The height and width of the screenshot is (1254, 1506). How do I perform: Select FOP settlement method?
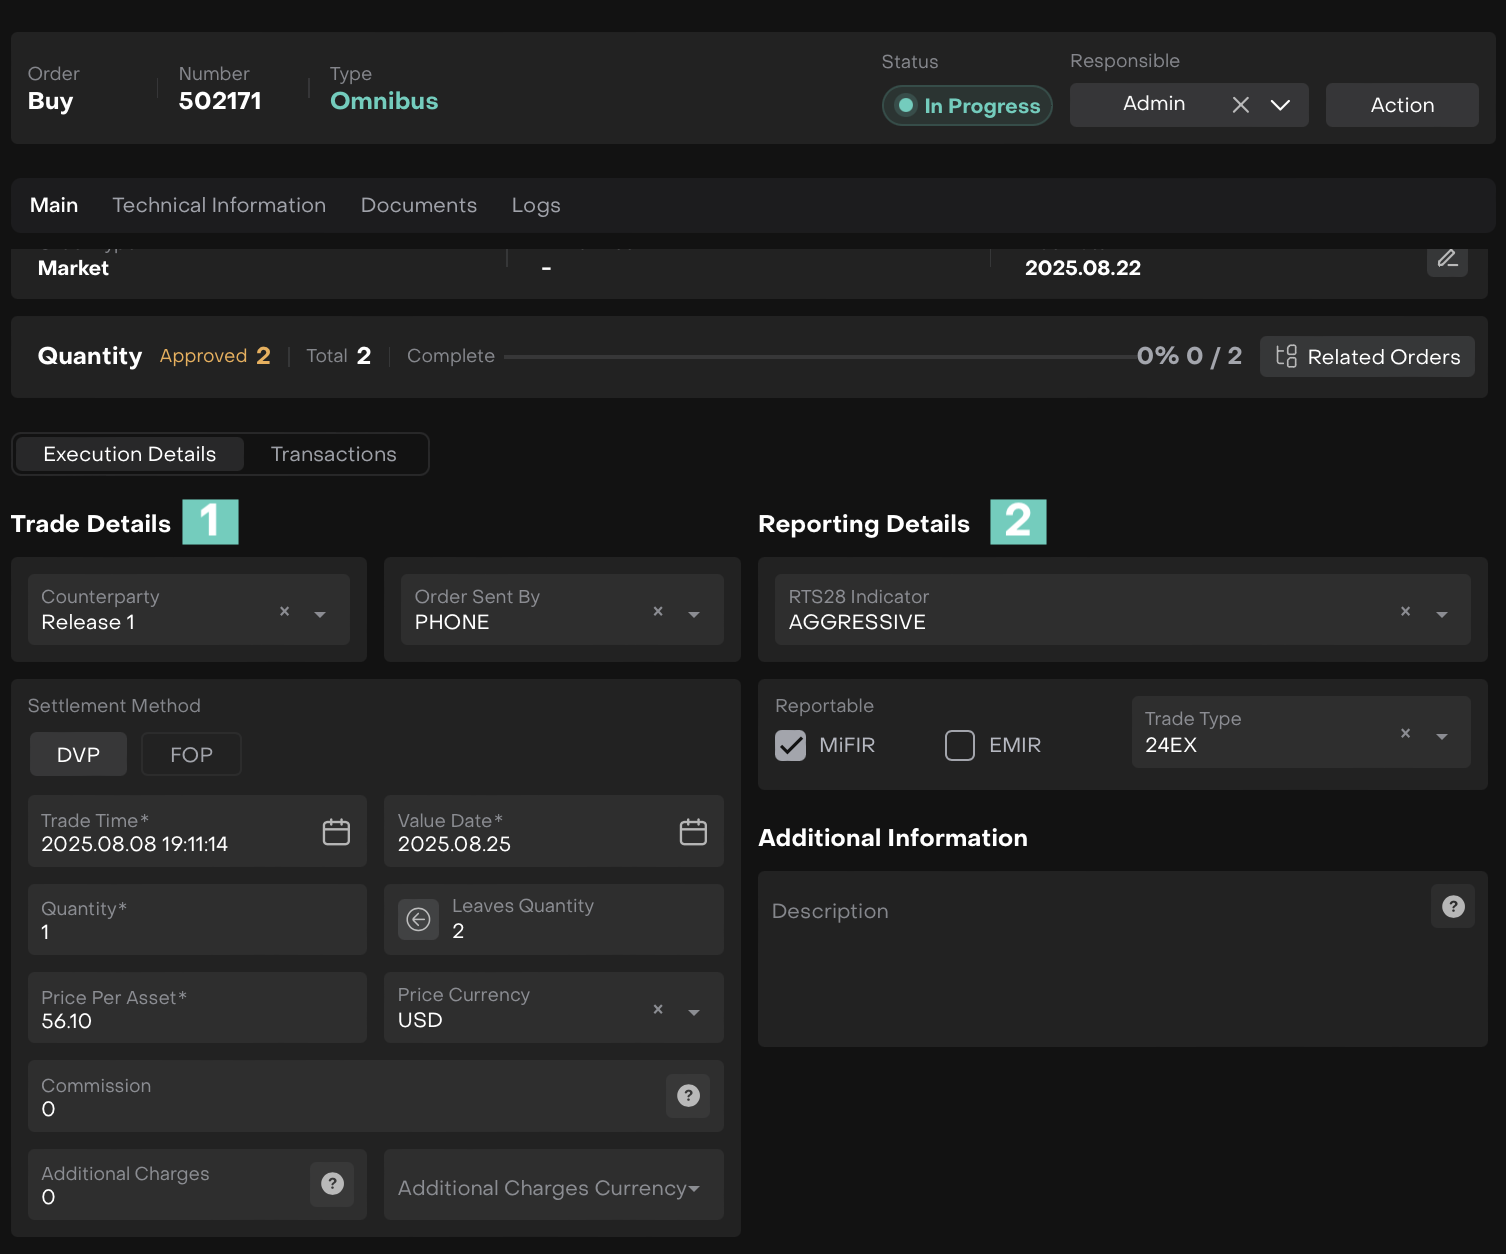pos(191,755)
